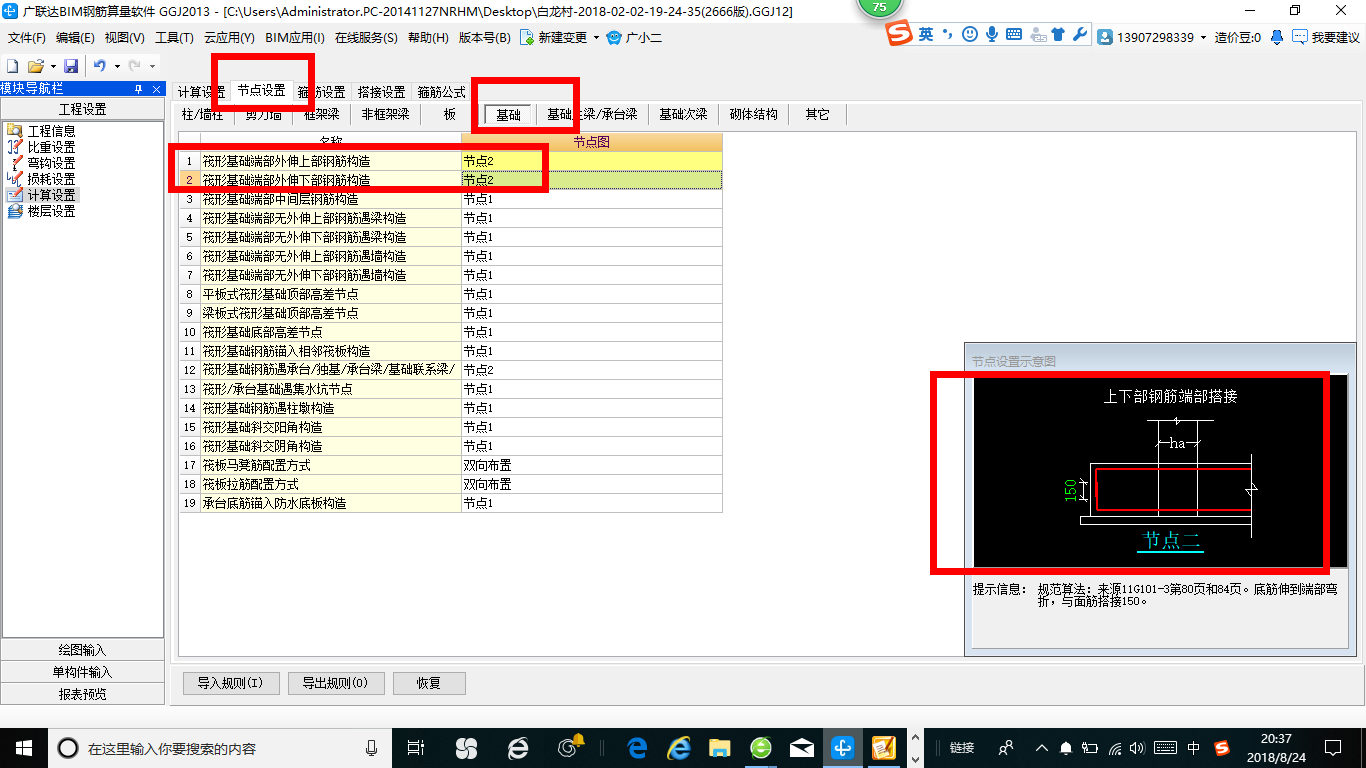The height and width of the screenshot is (768, 1366).
Task: Click the user account avatar icon
Action: pos(1105,37)
